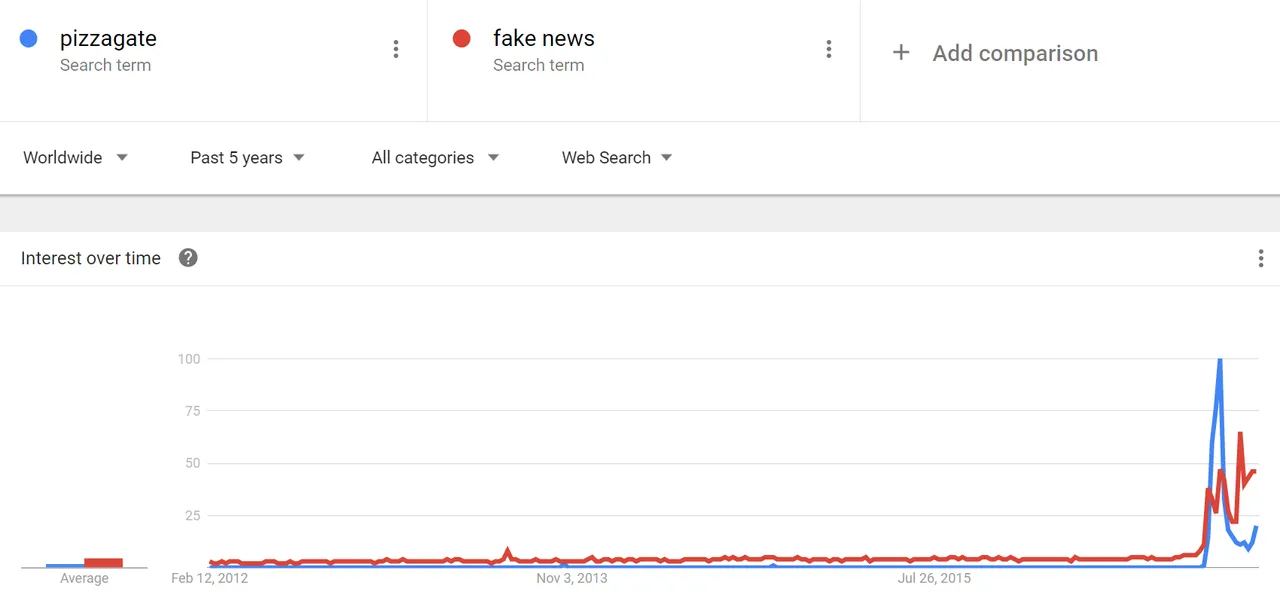The width and height of the screenshot is (1280, 616).
Task: Edit the fake news search term
Action: click(544, 39)
